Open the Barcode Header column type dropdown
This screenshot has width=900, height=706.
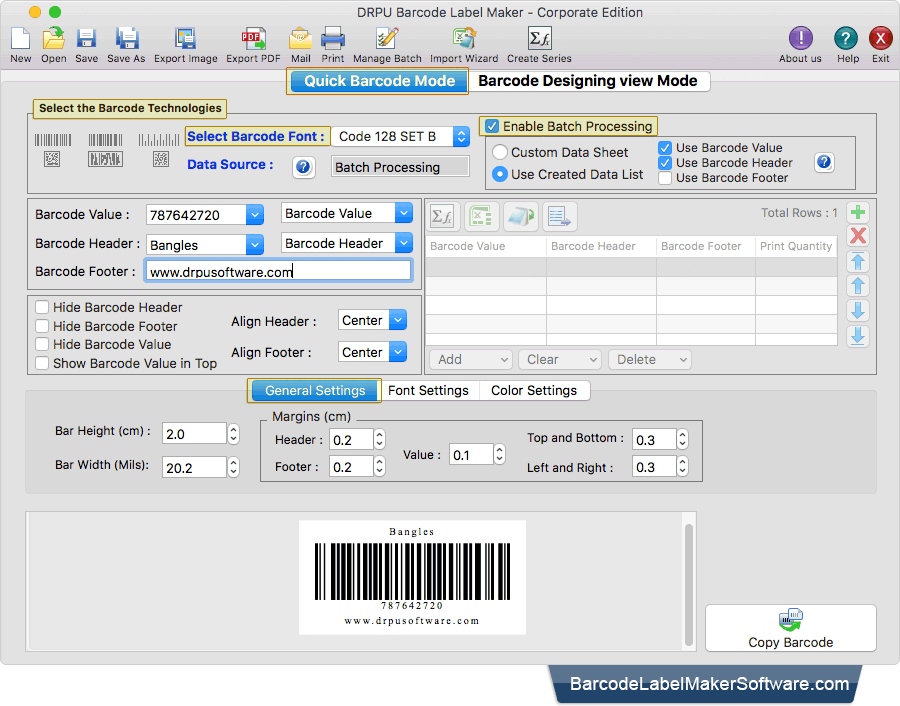click(404, 243)
